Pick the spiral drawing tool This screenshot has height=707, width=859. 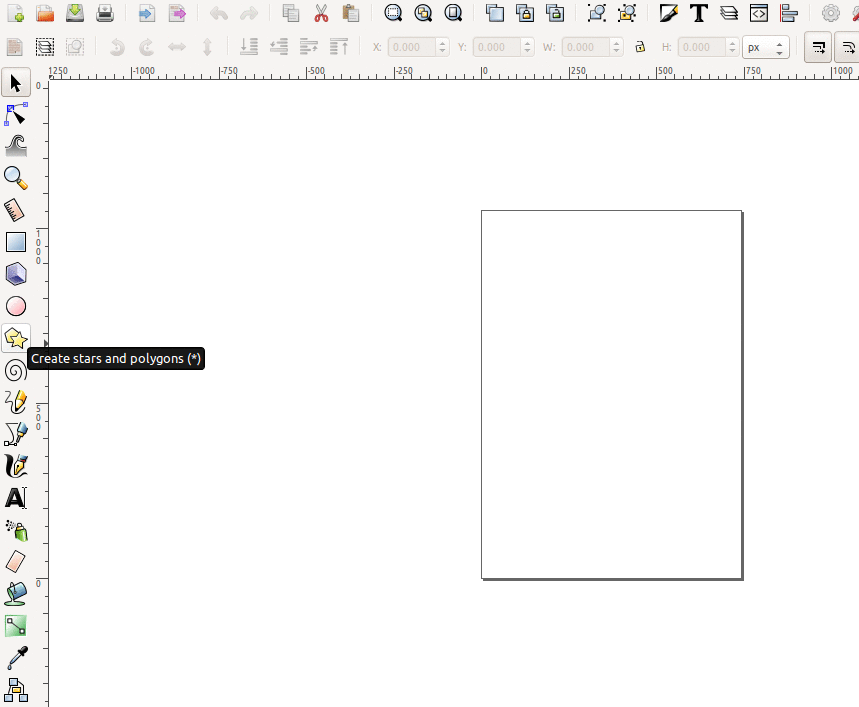pyautogui.click(x=16, y=370)
